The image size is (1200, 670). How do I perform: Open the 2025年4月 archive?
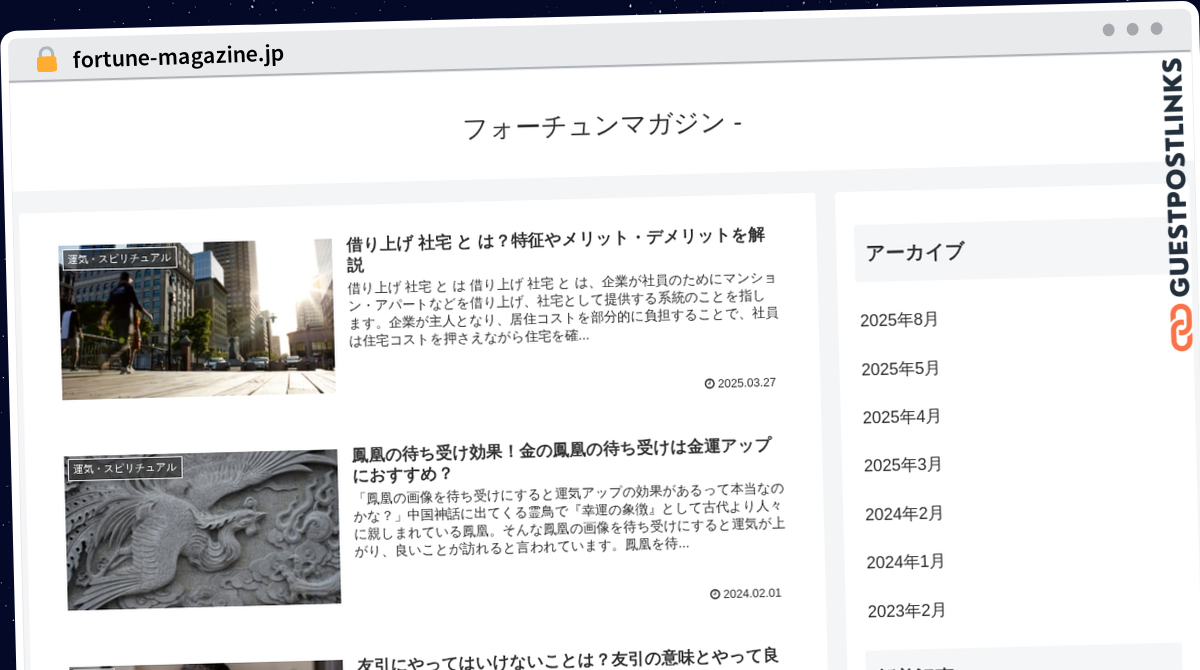click(x=902, y=417)
